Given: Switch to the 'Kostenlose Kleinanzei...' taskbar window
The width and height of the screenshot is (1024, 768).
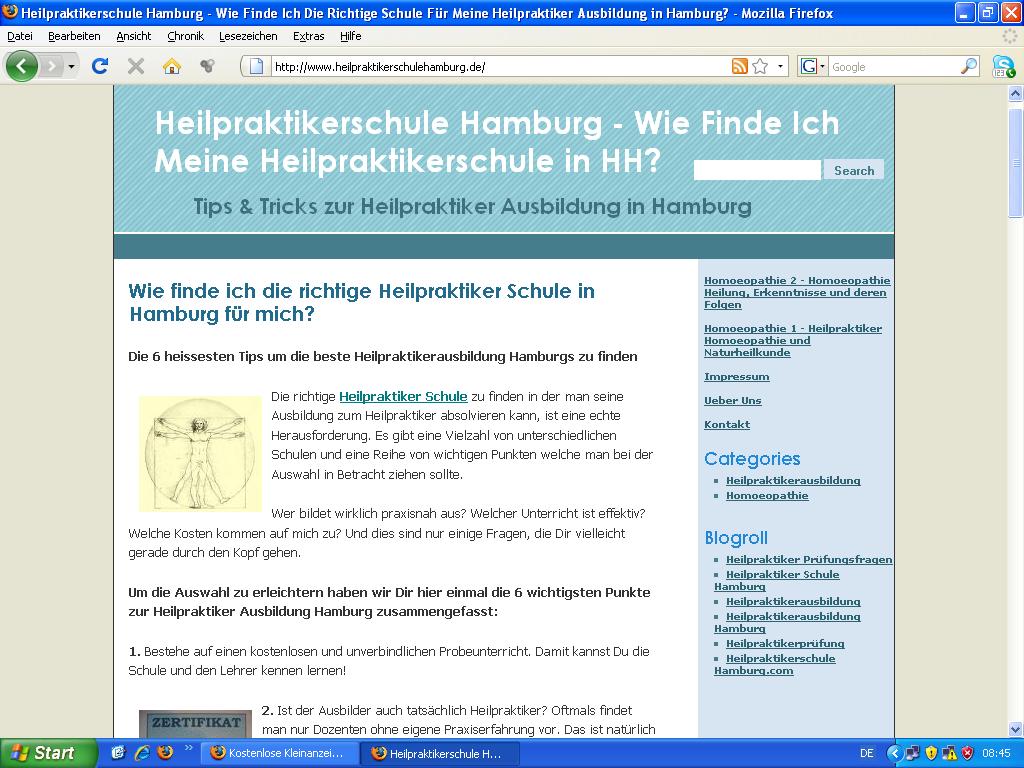Looking at the screenshot, I should point(280,753).
